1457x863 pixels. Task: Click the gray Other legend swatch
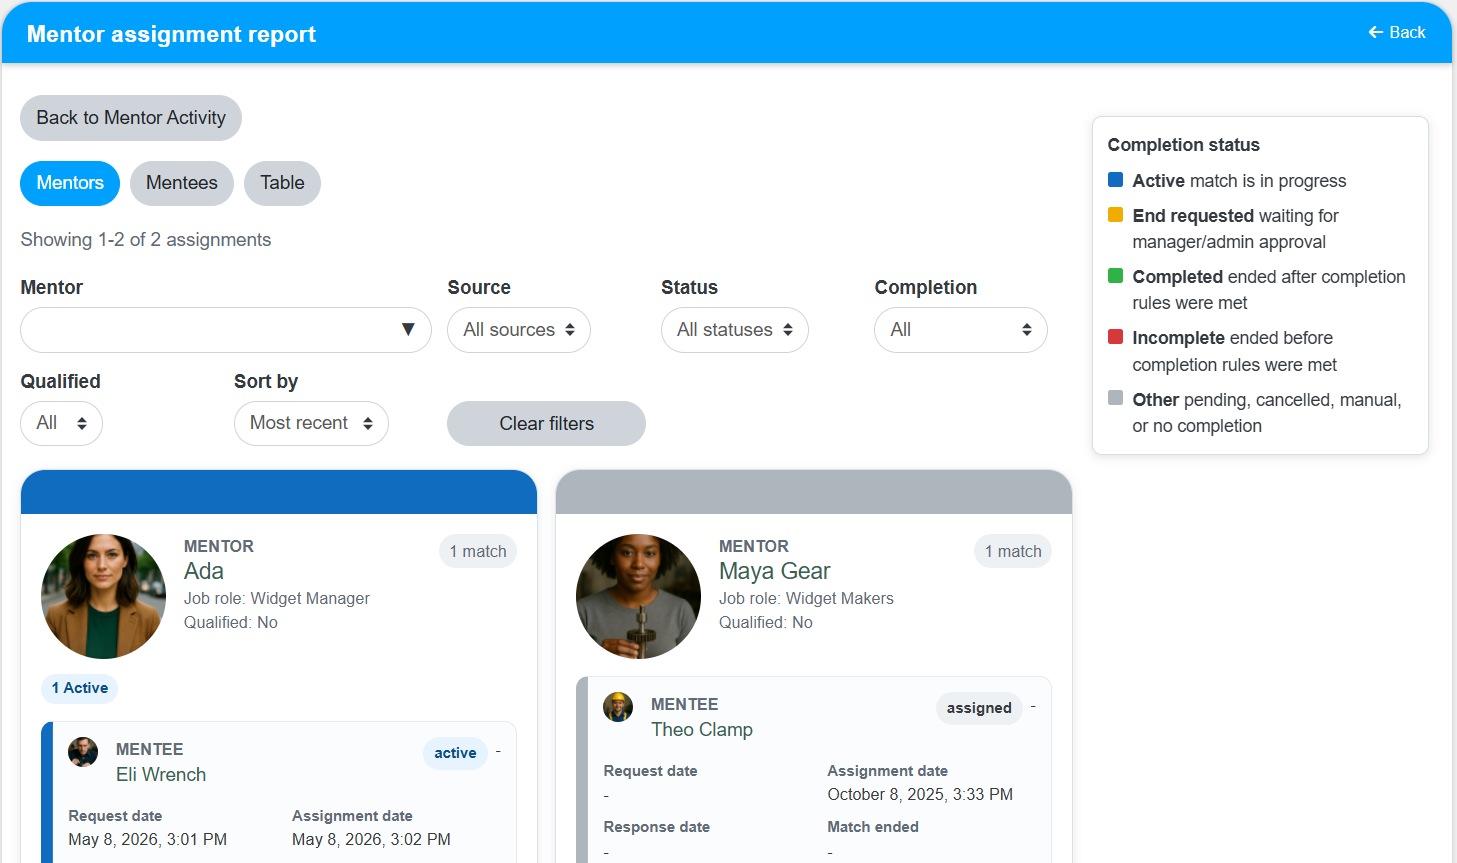[1116, 398]
